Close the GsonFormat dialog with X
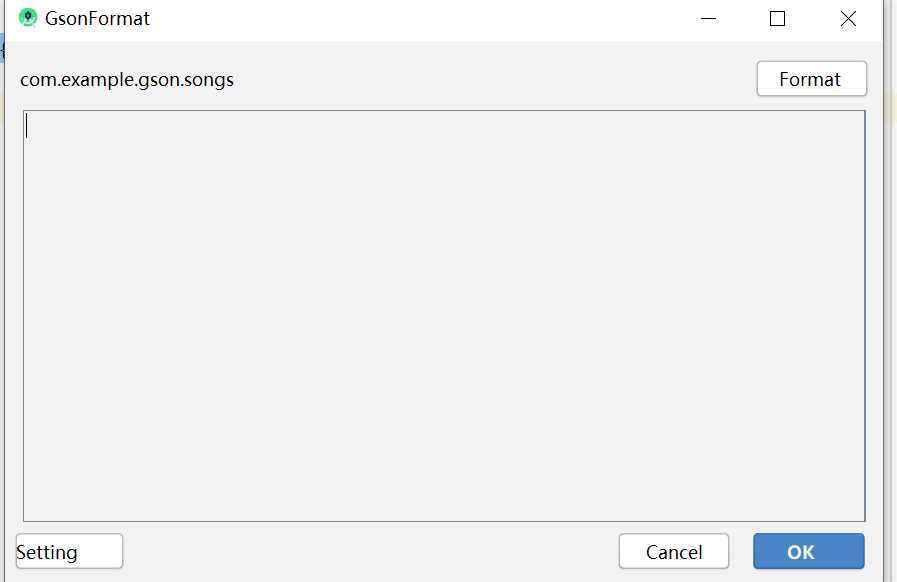Viewport: 897px width, 582px height. click(x=848, y=18)
